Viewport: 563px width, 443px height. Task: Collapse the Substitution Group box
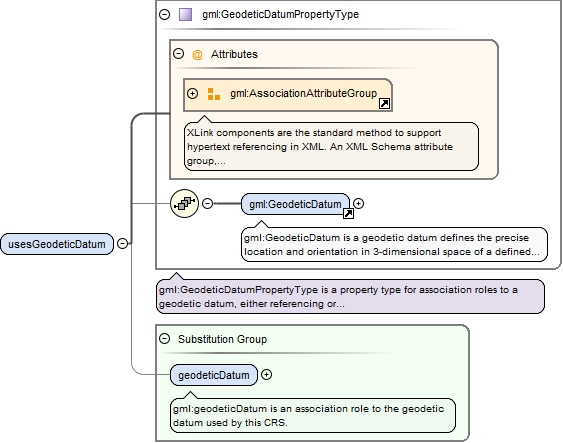(x=164, y=339)
